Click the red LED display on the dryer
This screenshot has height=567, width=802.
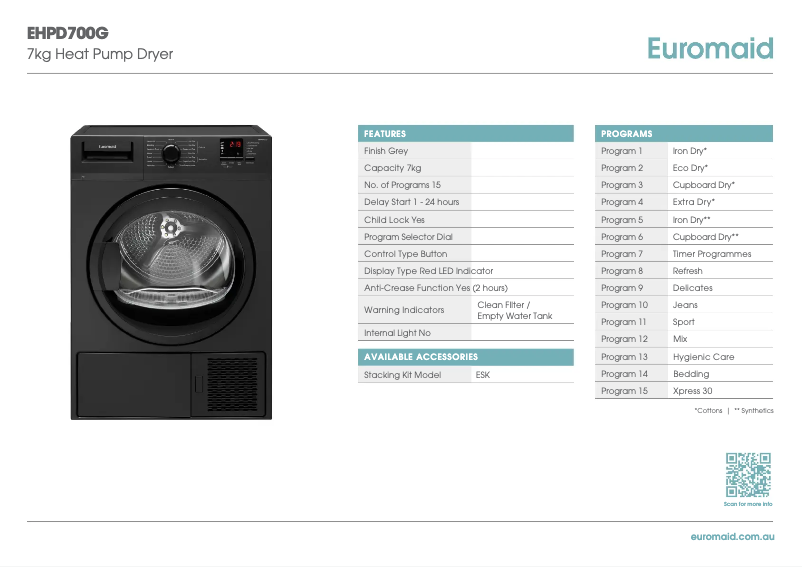(x=233, y=146)
